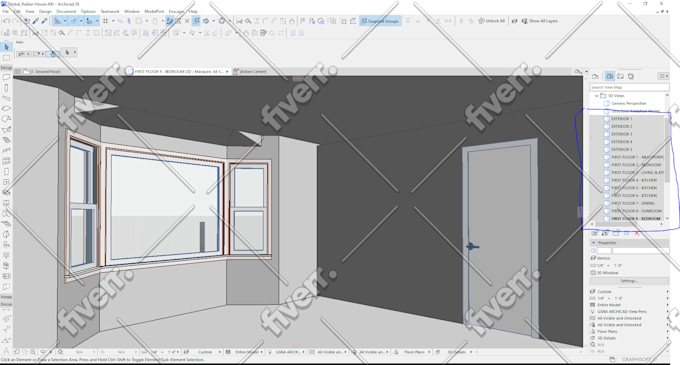Undo the last action
The height and width of the screenshot is (365, 680).
(x=6, y=21)
